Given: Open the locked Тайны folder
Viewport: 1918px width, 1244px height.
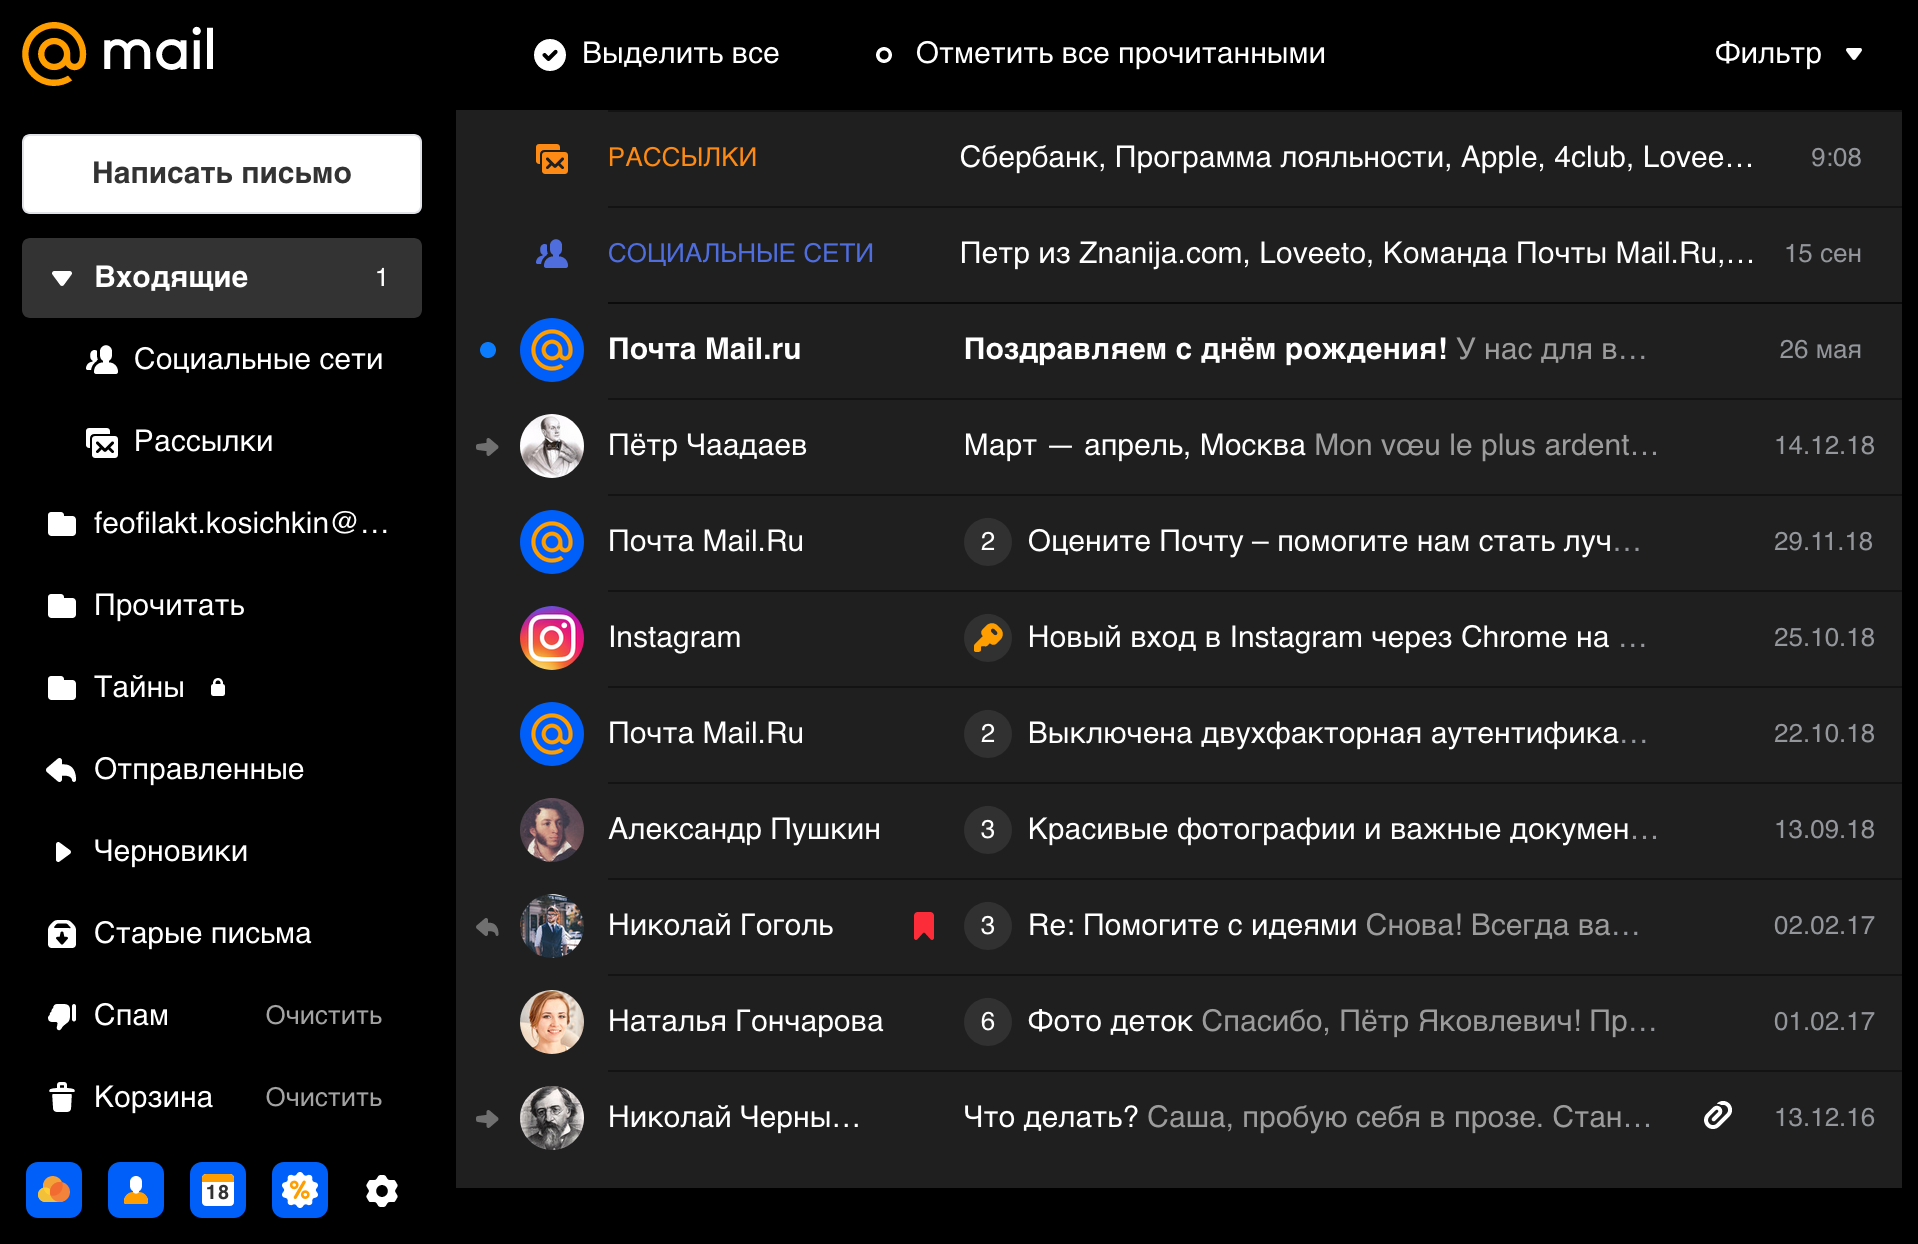Looking at the screenshot, I should point(137,687).
